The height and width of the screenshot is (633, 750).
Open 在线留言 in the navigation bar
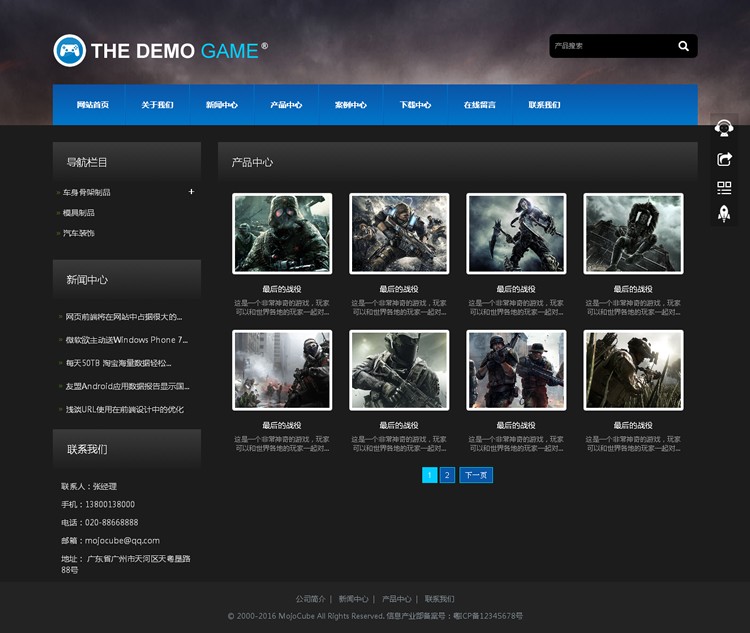[480, 105]
